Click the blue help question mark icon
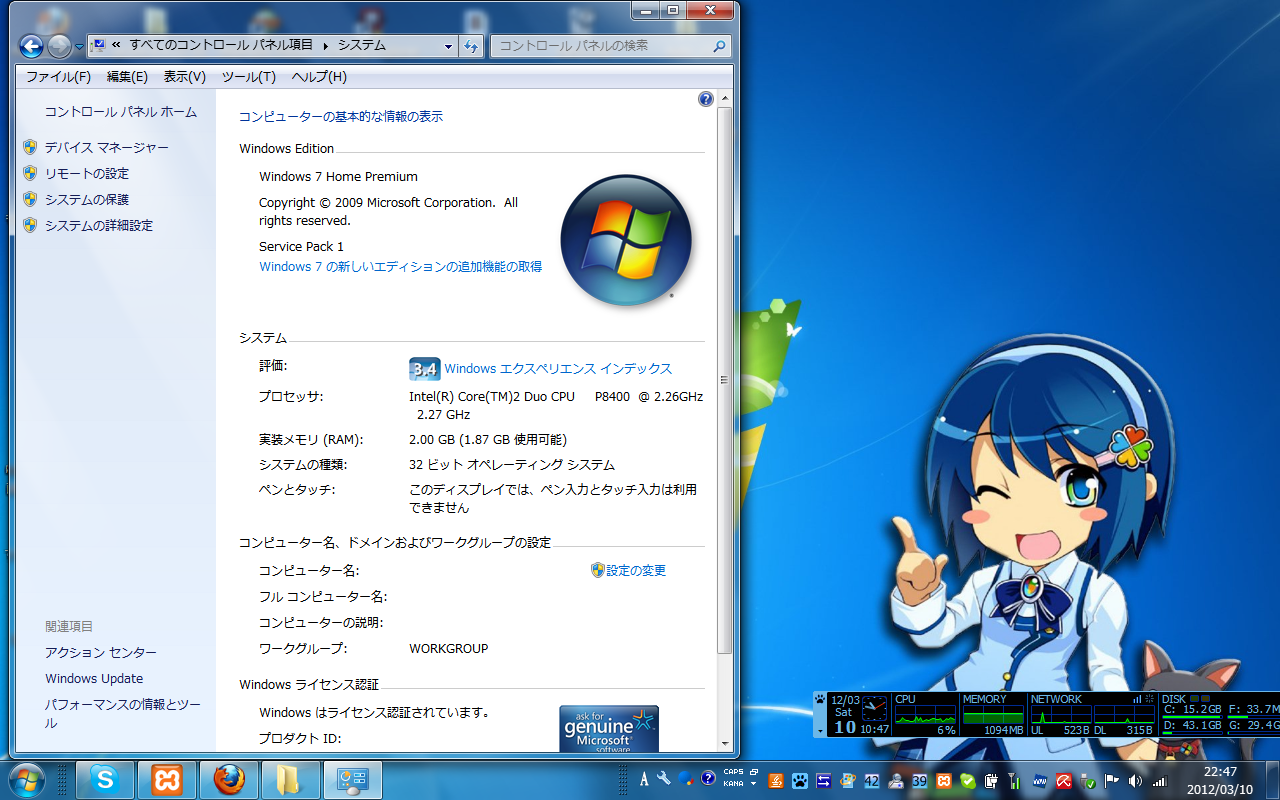 [x=706, y=99]
